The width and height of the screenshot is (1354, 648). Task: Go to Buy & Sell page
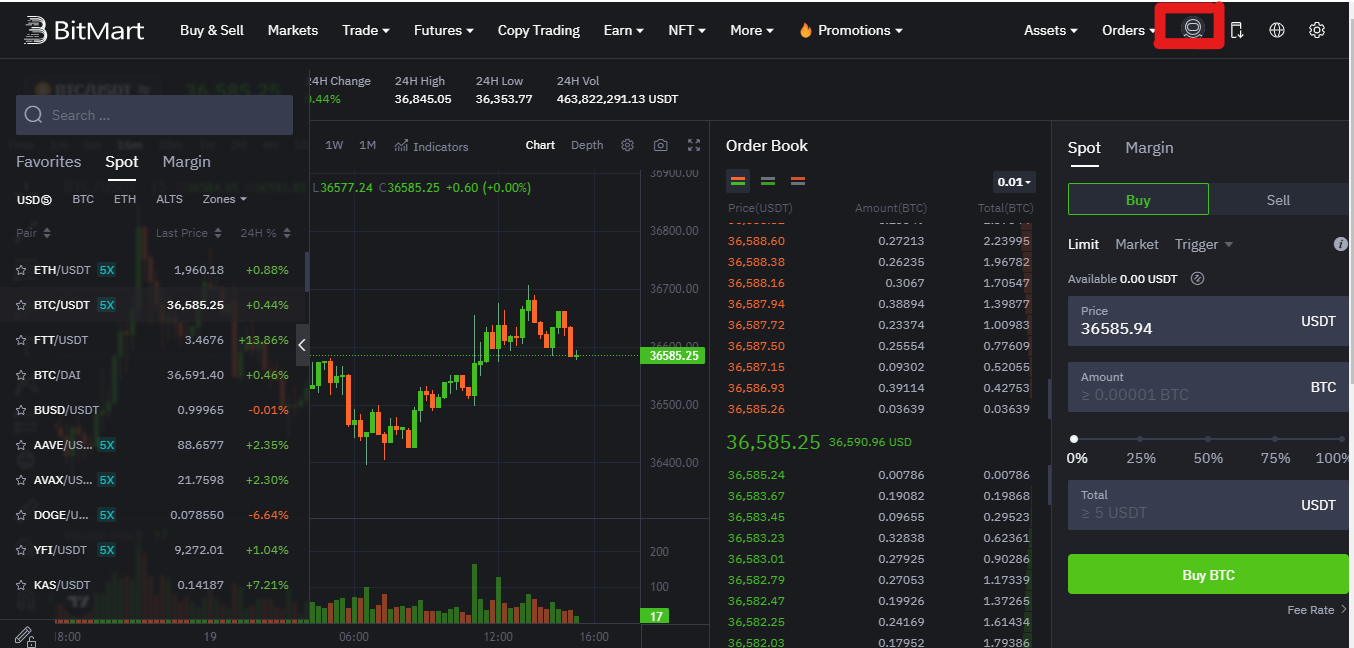click(212, 30)
